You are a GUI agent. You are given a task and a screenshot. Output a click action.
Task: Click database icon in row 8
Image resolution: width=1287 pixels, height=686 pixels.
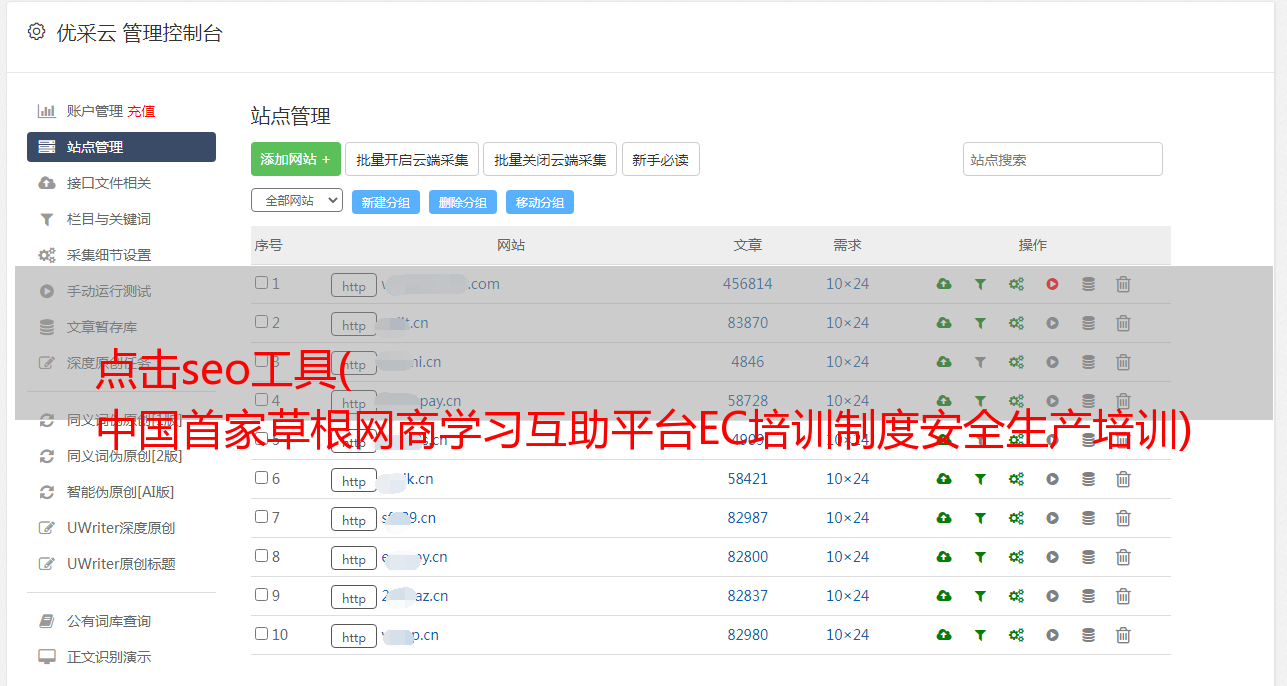pos(1088,557)
